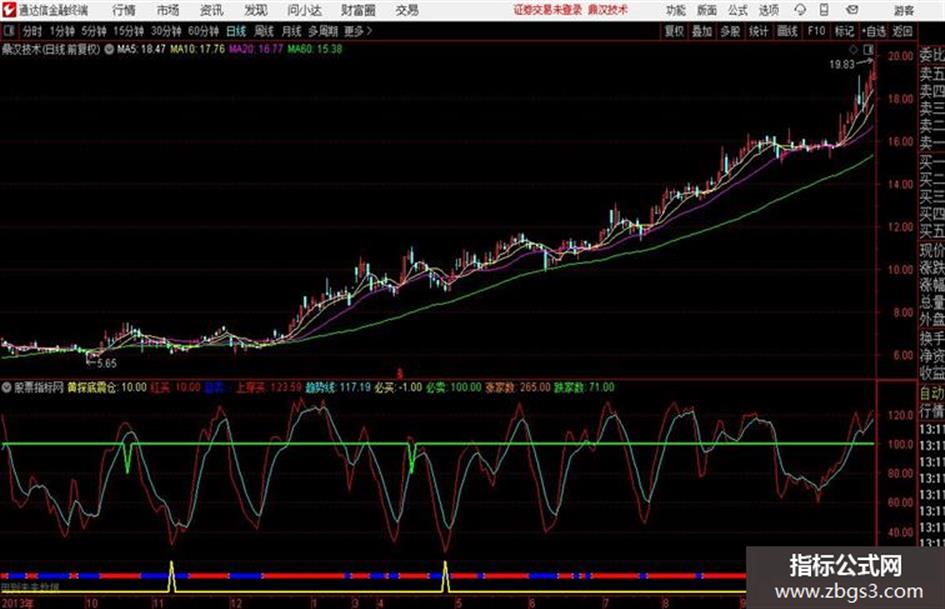Open the headset customer service icon
Viewport: 945px width, 609px height.
(x=800, y=10)
